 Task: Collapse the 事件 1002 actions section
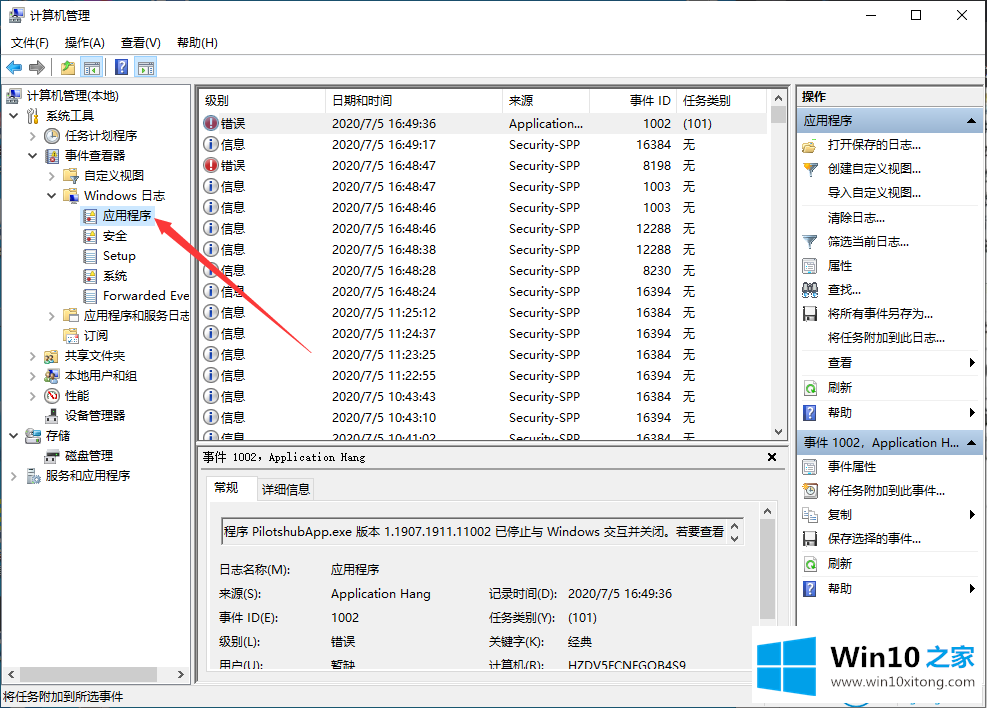tap(971, 443)
